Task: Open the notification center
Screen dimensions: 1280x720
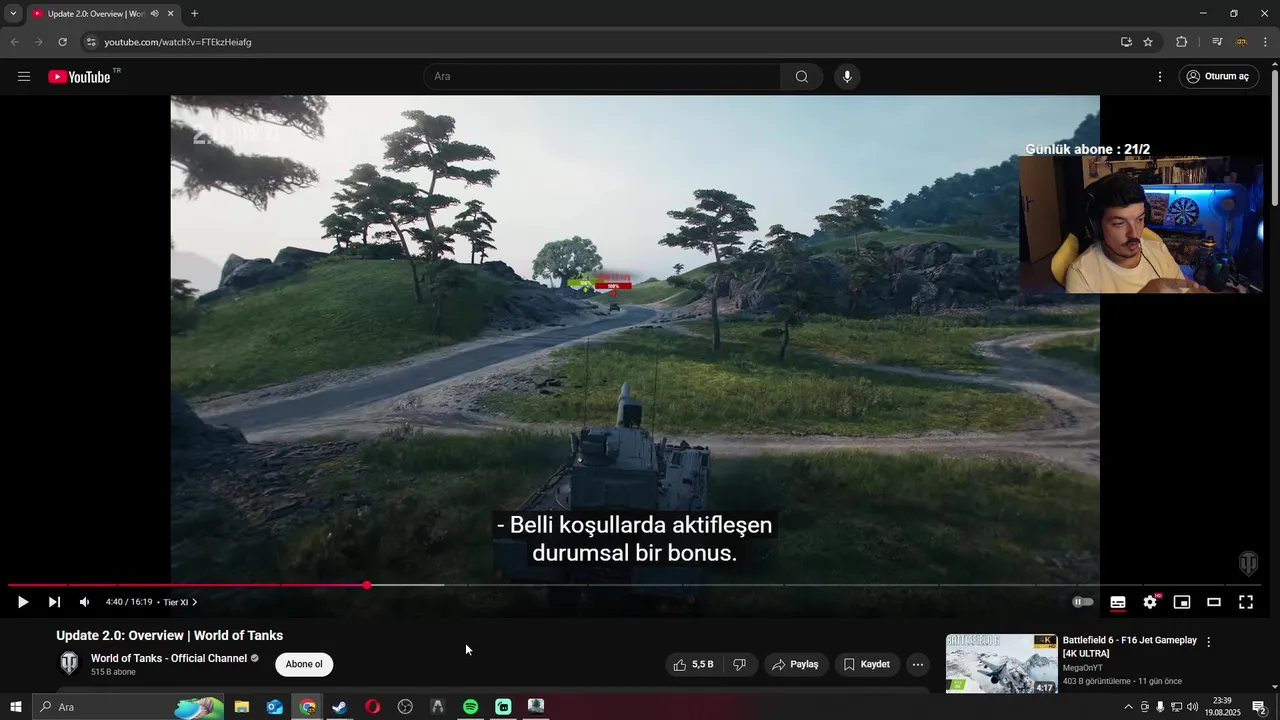Action: pos(1259,707)
